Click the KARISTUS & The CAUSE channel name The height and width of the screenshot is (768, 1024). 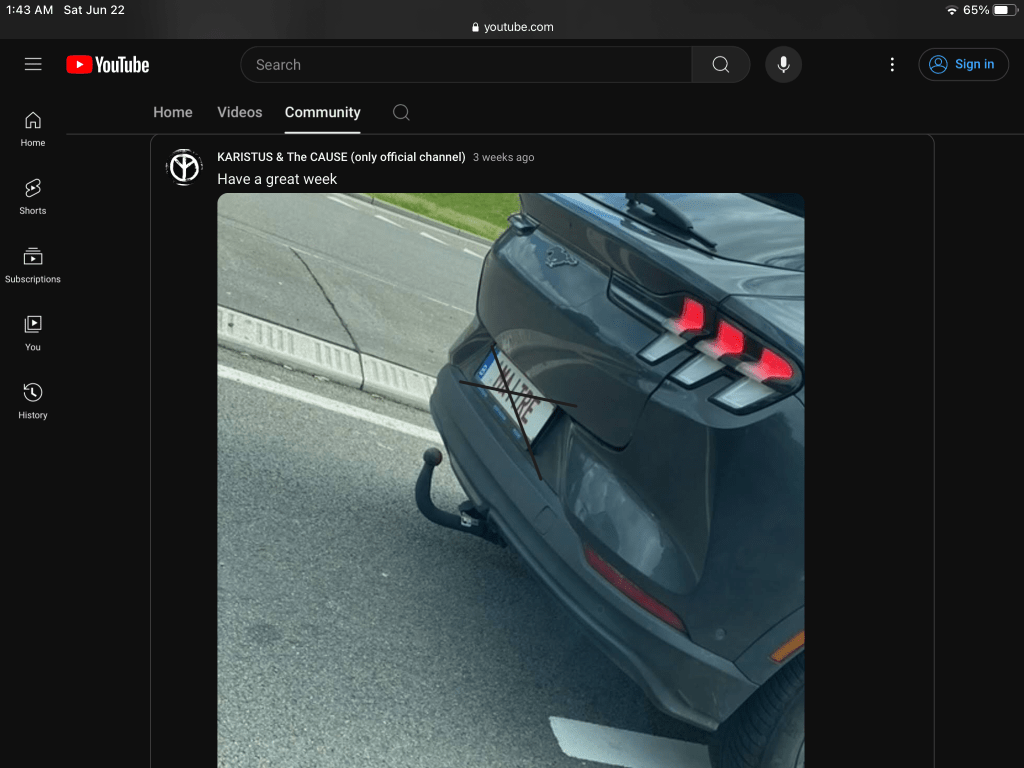(x=341, y=157)
